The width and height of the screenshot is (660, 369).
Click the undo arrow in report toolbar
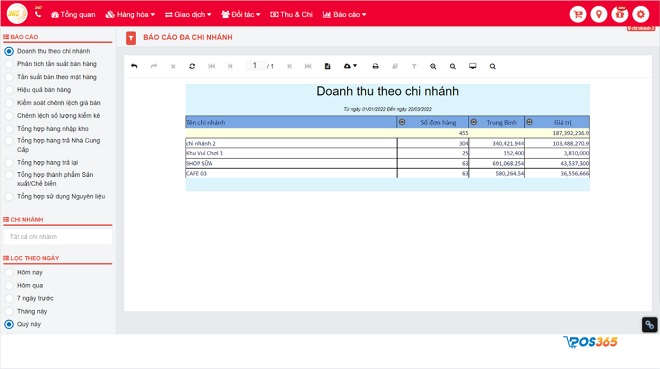click(134, 66)
